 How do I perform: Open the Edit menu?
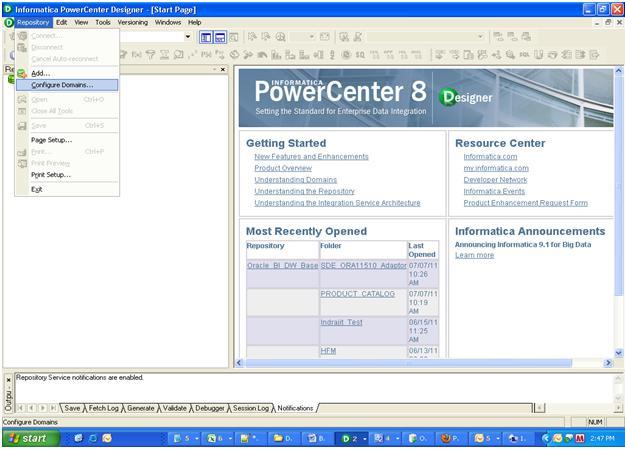click(x=61, y=22)
